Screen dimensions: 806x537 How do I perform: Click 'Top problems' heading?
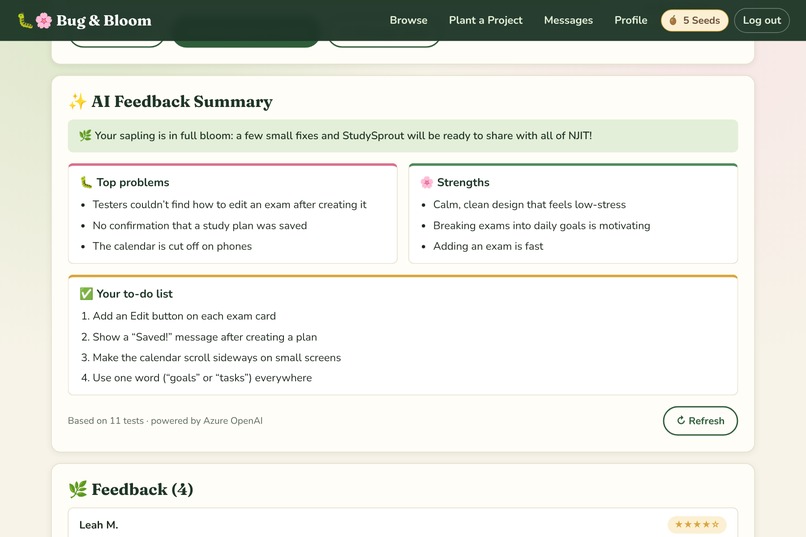133,182
